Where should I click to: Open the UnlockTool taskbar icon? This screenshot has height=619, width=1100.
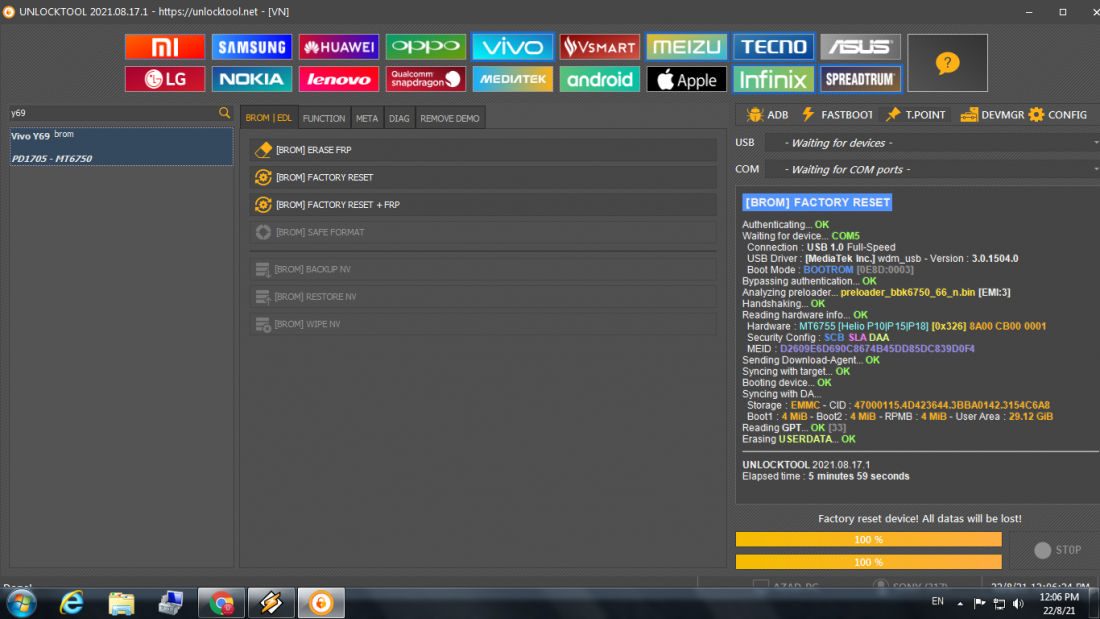pyautogui.click(x=321, y=603)
